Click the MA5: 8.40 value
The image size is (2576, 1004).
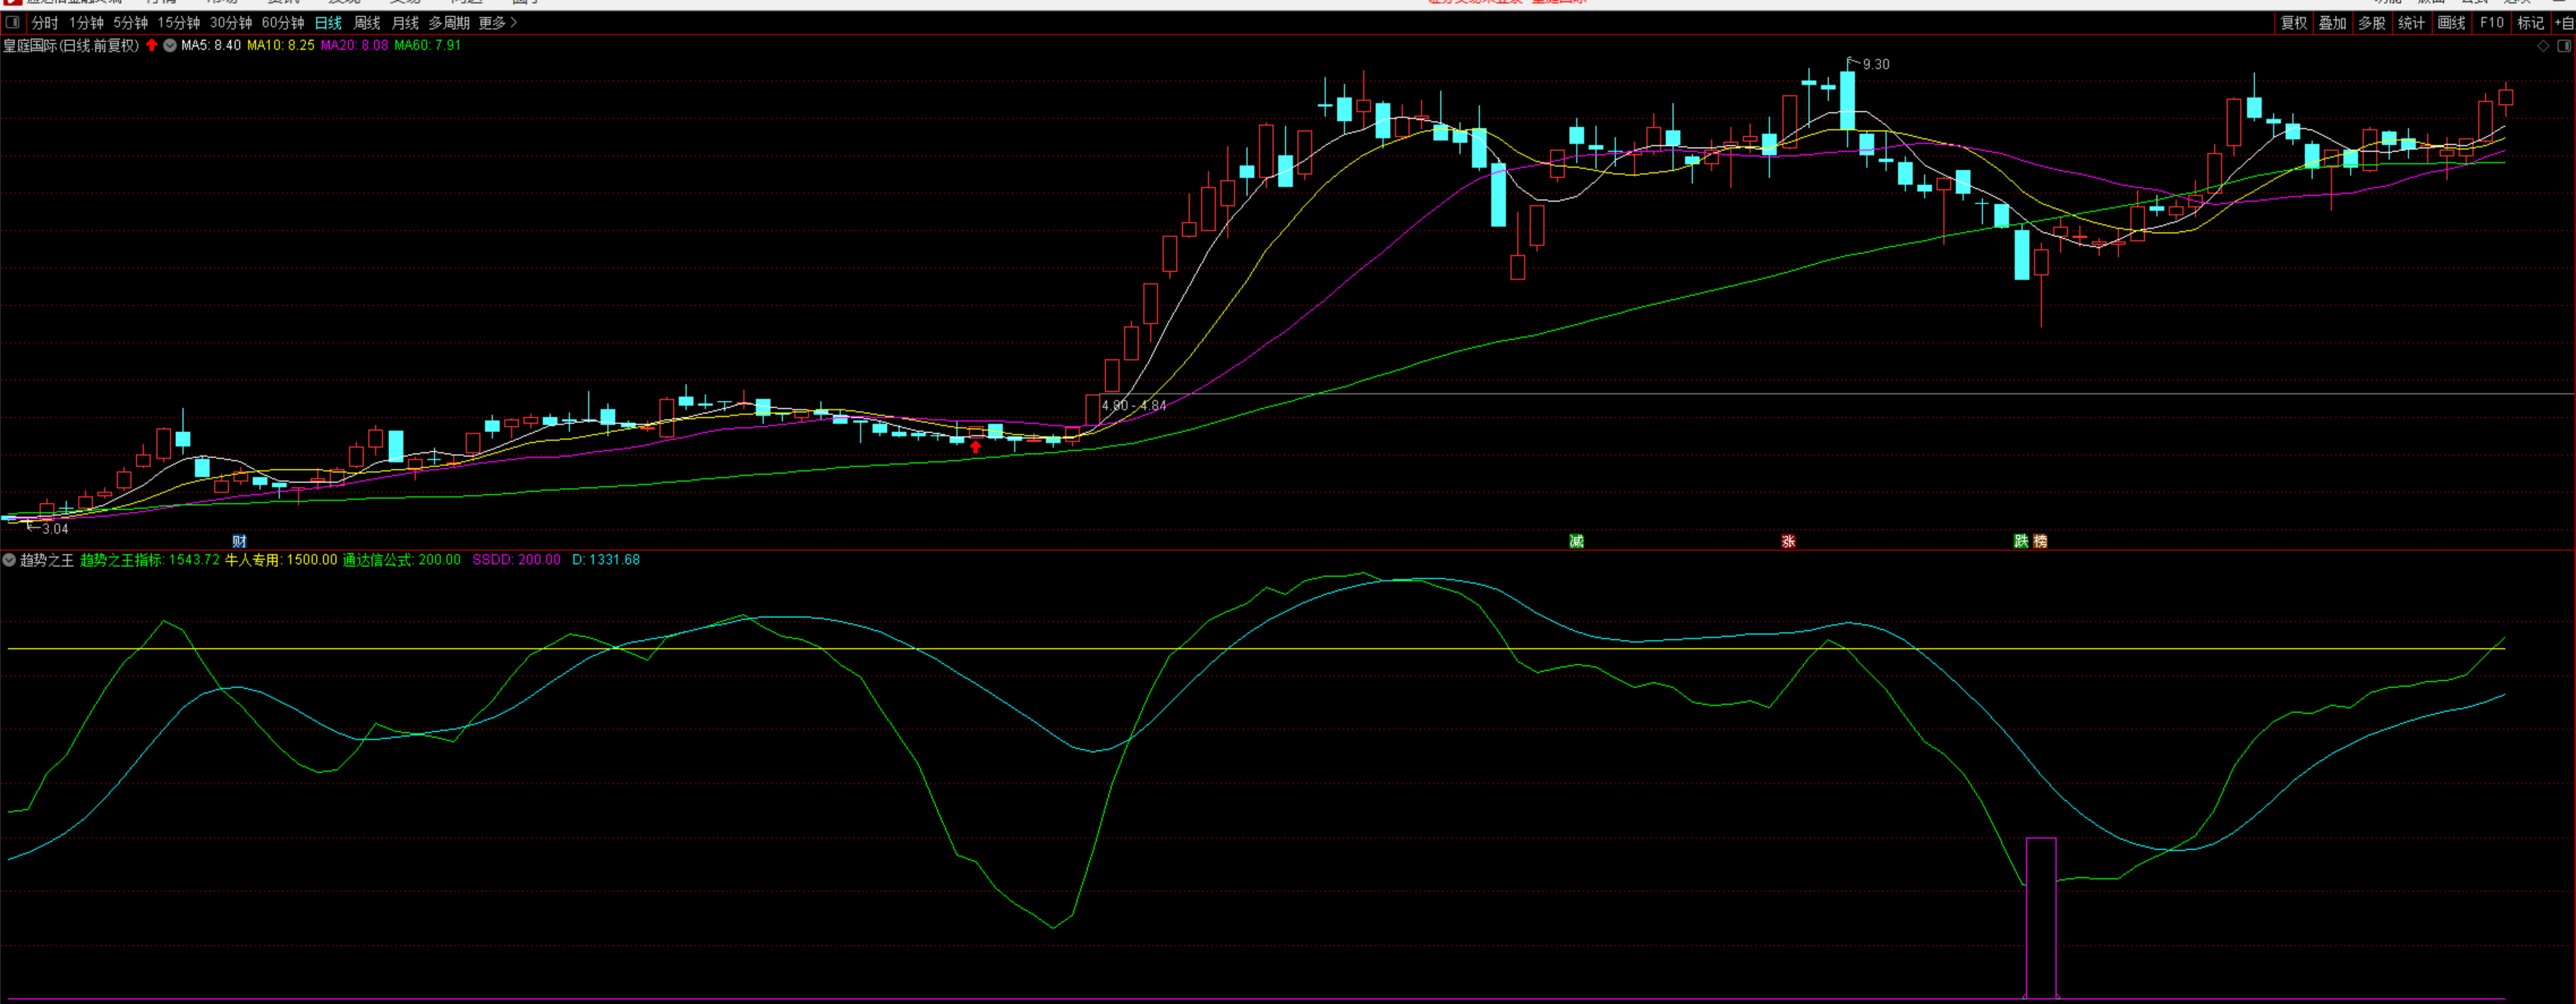[x=211, y=45]
